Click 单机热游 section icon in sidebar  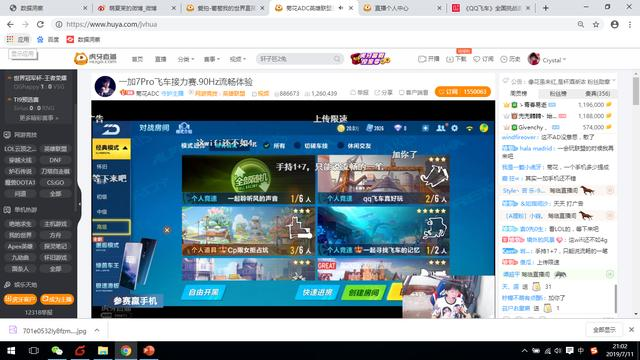7,210
